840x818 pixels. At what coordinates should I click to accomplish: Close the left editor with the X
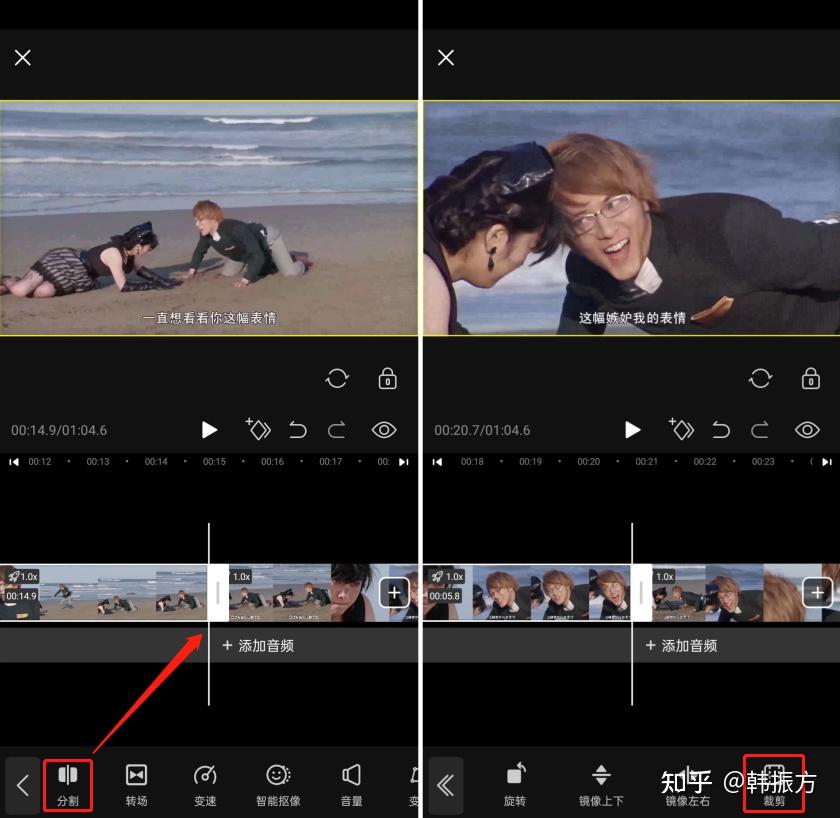pos(22,57)
